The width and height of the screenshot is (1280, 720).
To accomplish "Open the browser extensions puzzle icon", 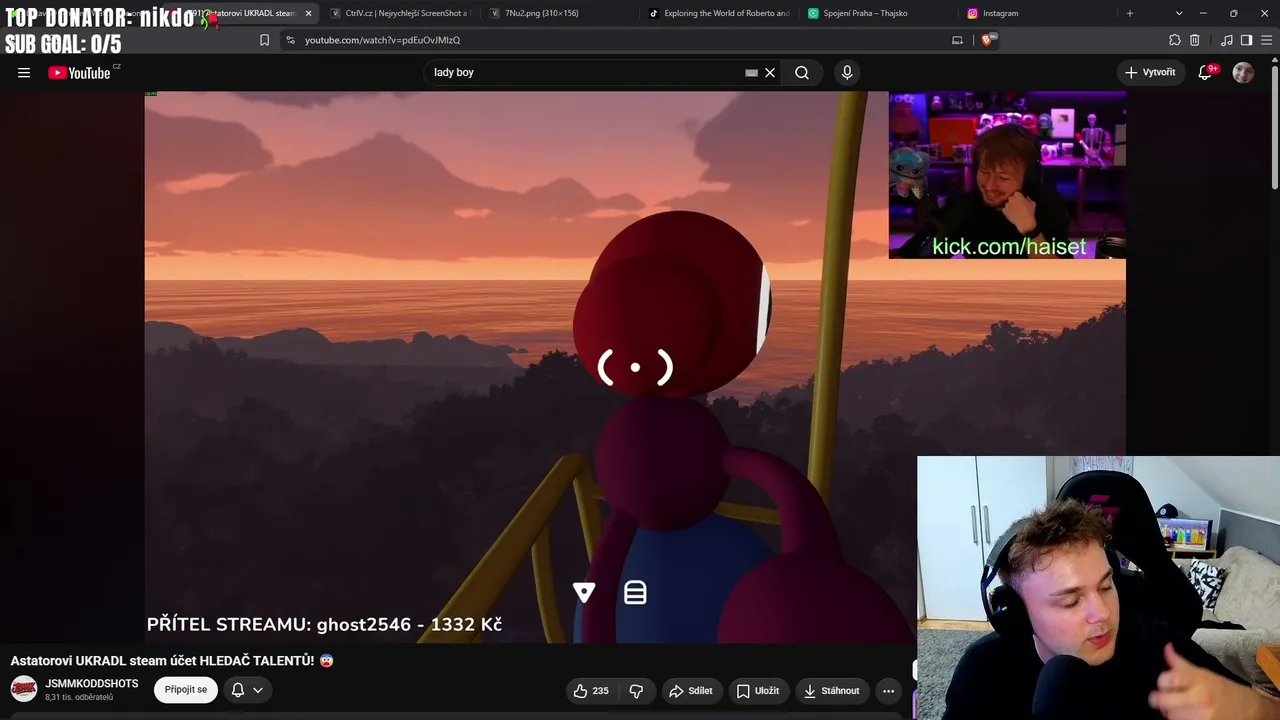I will pos(1175,40).
